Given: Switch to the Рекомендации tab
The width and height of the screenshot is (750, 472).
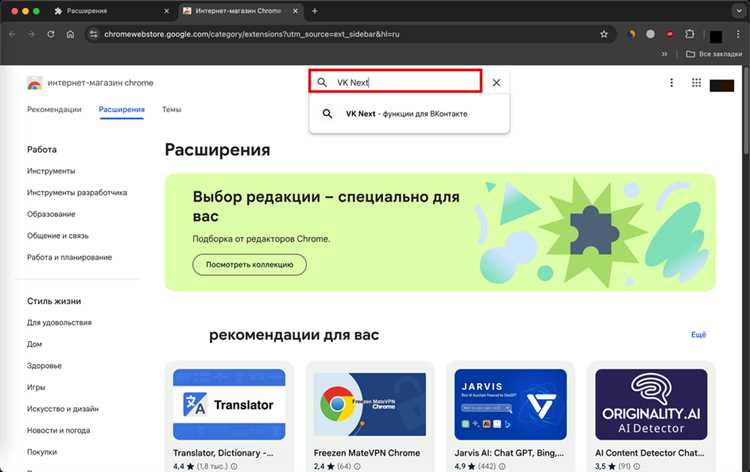Looking at the screenshot, I should (x=54, y=110).
